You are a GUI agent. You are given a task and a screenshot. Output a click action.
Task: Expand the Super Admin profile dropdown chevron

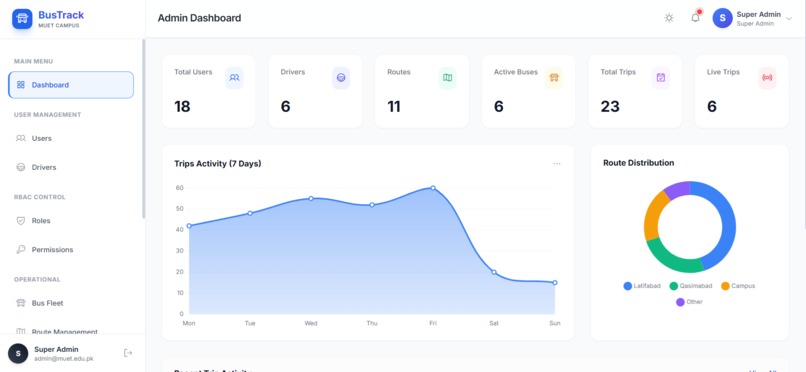point(789,18)
